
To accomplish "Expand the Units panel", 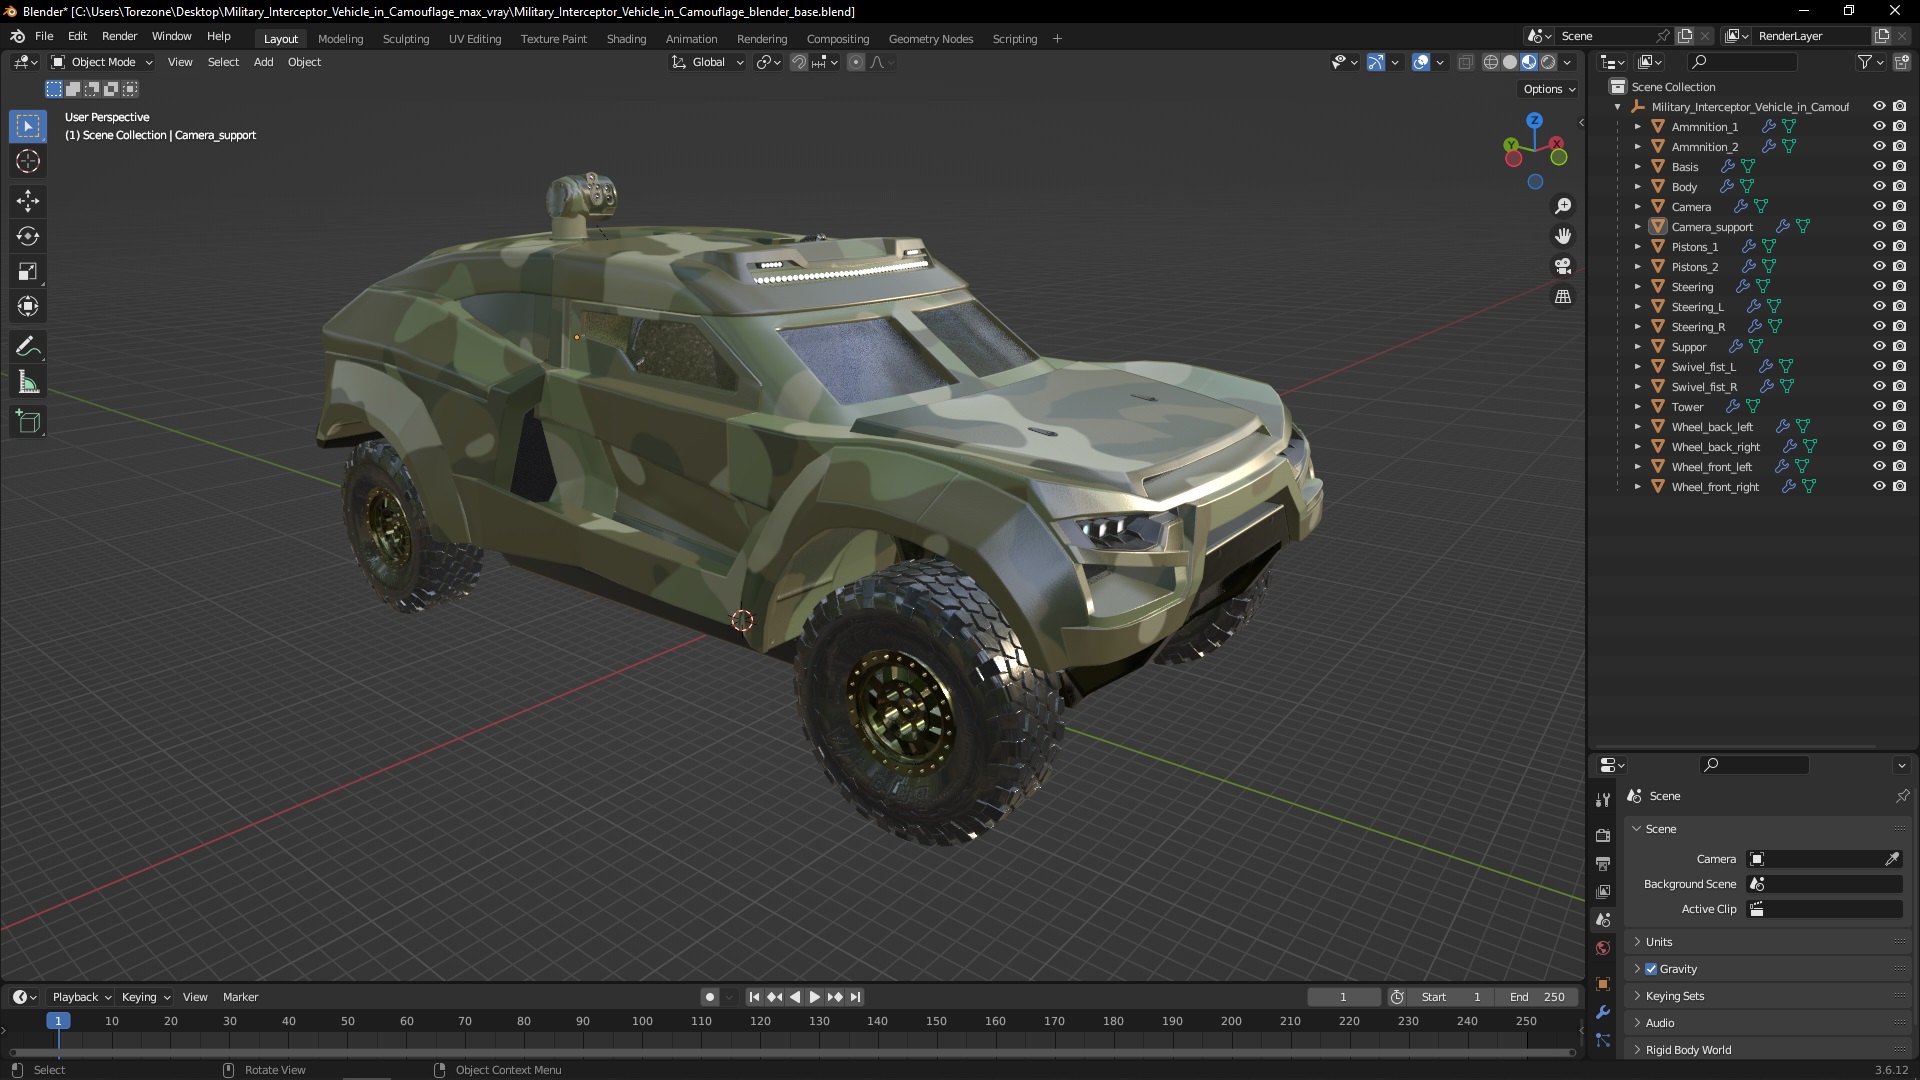I will click(x=1659, y=942).
